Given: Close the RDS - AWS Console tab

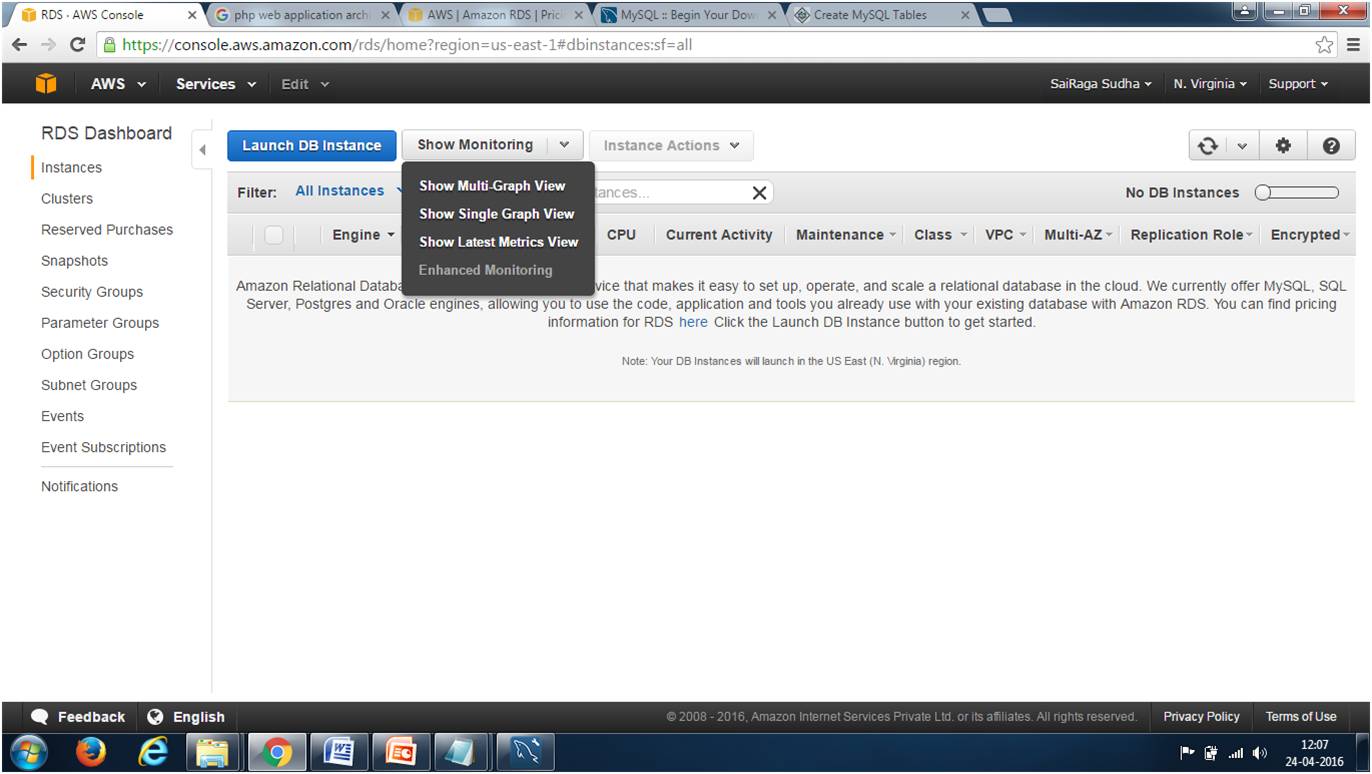Looking at the screenshot, I should [x=192, y=15].
